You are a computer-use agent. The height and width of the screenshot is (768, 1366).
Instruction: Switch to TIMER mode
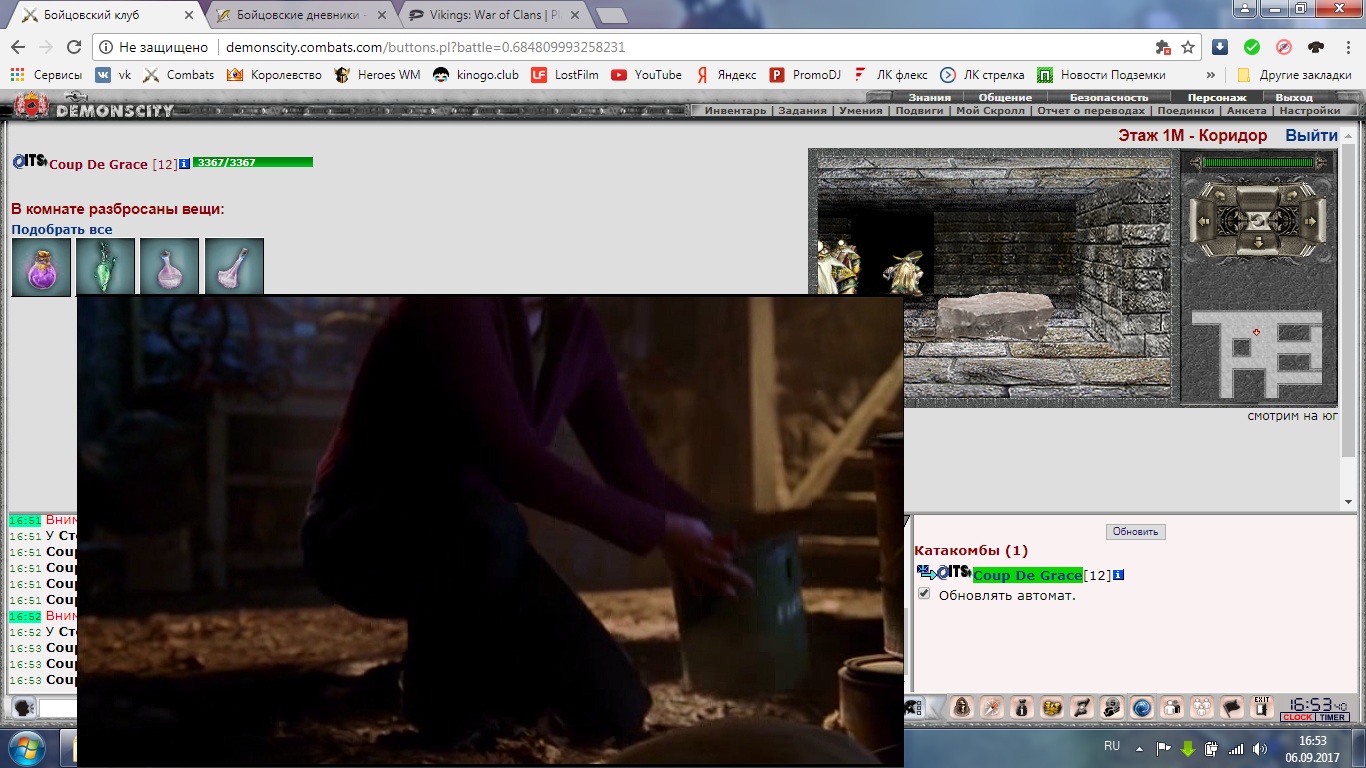tap(1333, 717)
